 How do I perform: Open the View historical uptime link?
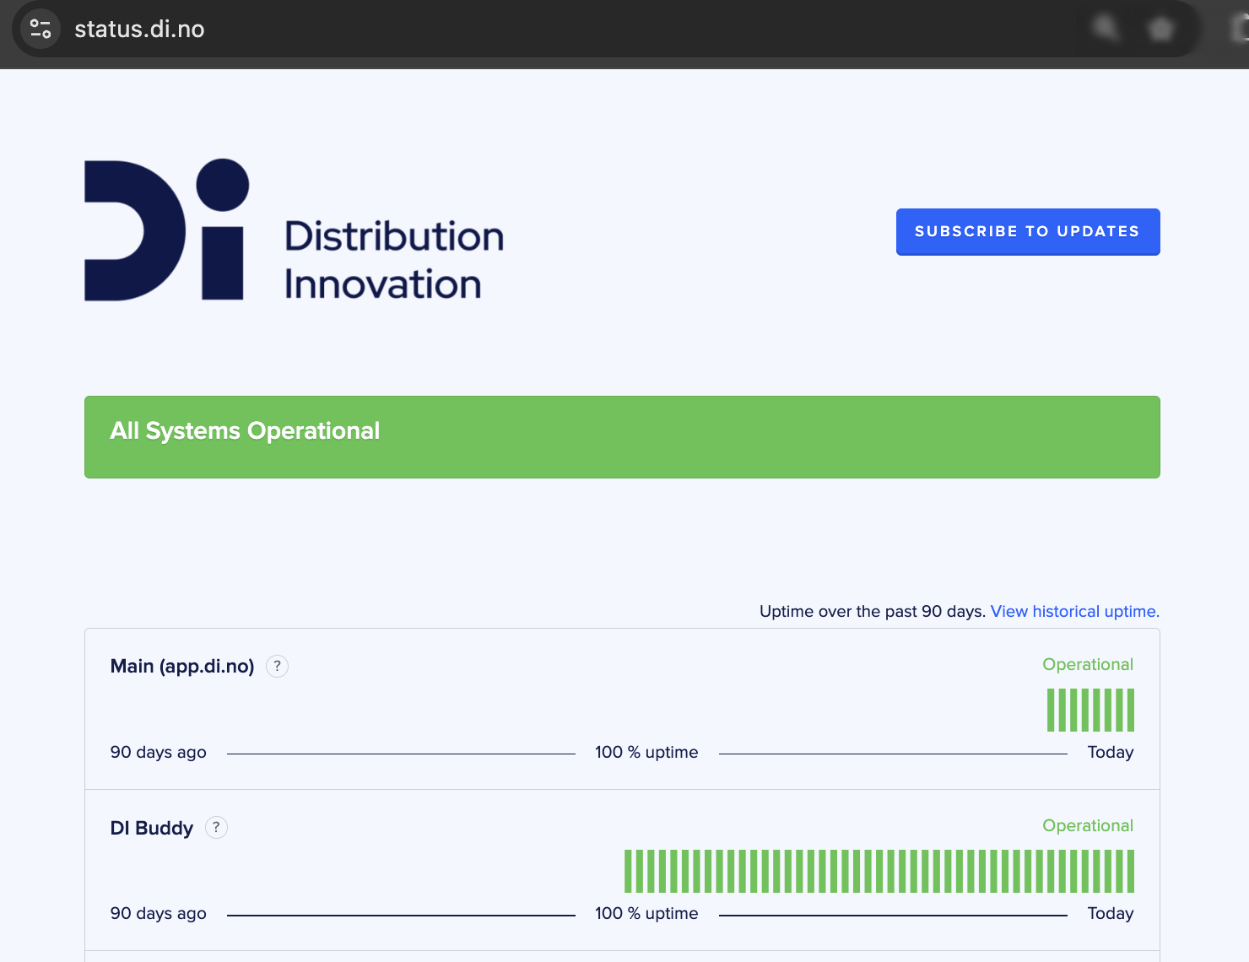click(1075, 611)
